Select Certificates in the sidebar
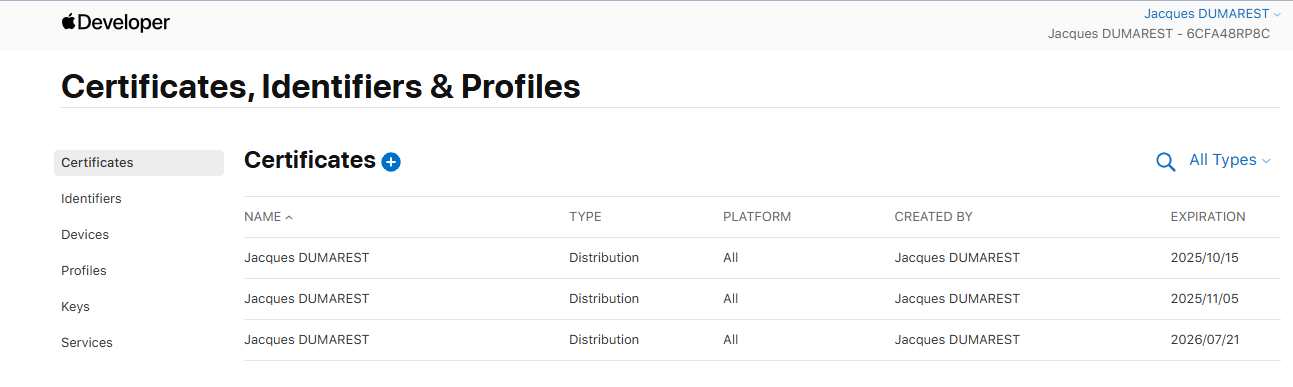1293x387 pixels. 139,163
